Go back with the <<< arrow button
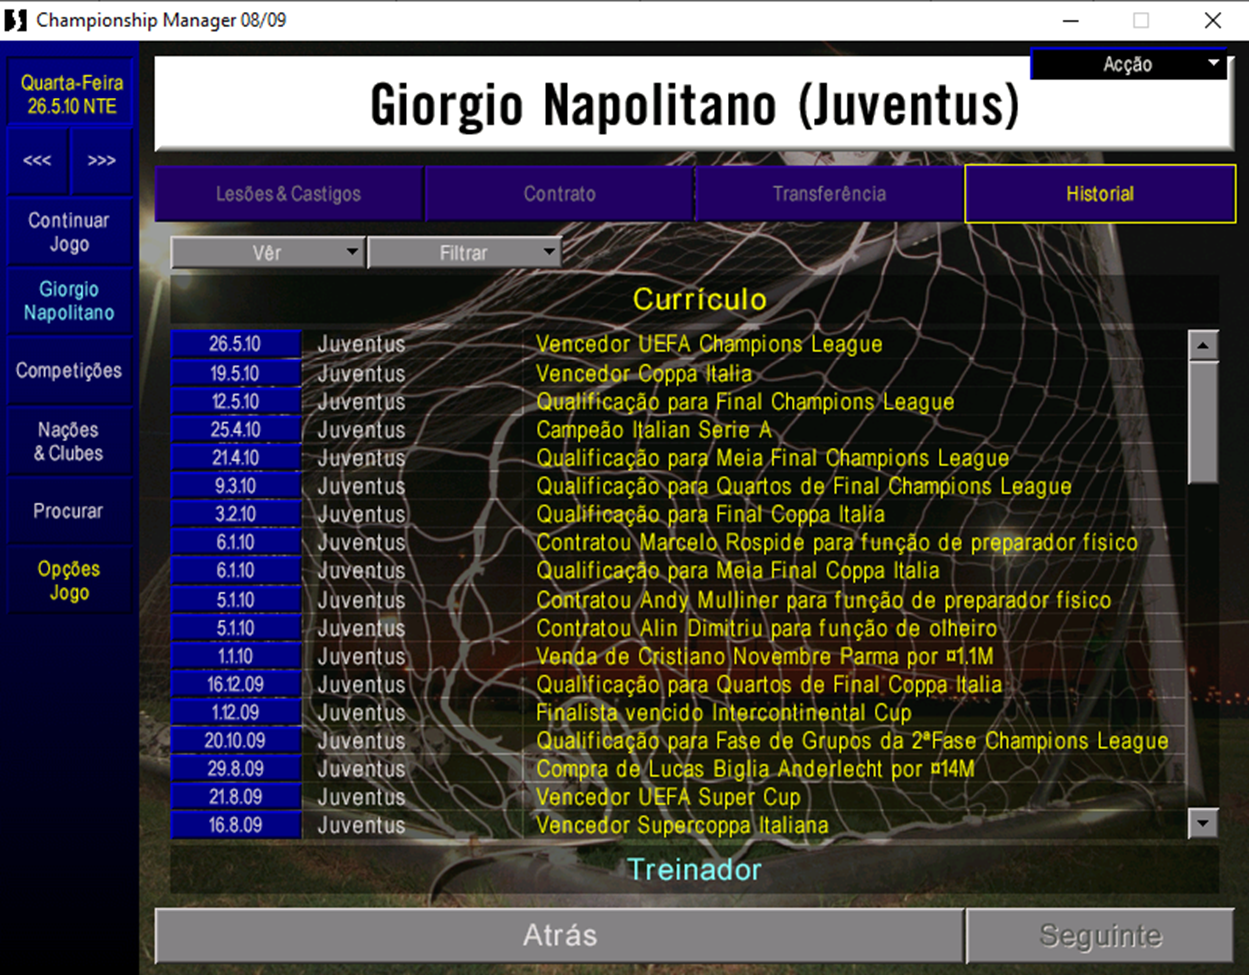The height and width of the screenshot is (975, 1249). [x=37, y=160]
